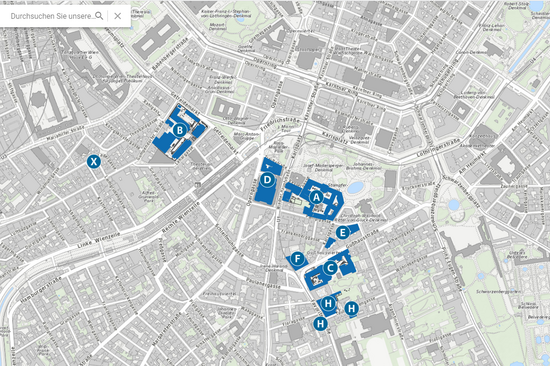Clear the search with the X icon

point(118,16)
